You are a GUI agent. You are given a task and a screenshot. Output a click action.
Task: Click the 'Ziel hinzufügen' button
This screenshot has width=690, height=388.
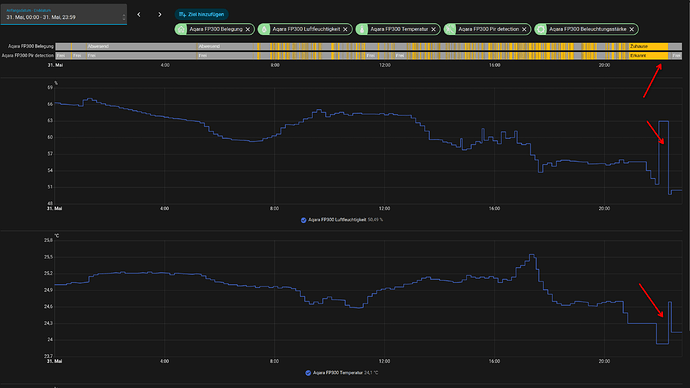coord(202,15)
